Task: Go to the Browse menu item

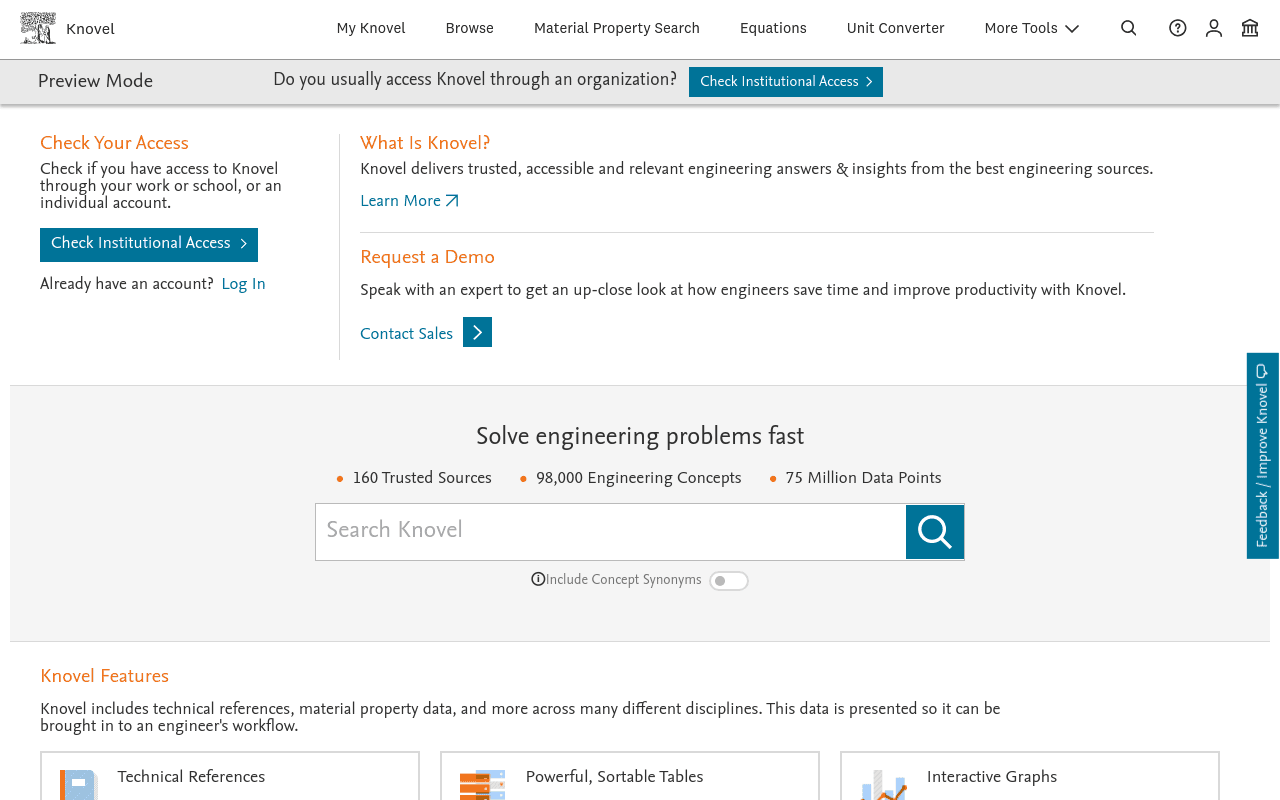Action: click(470, 28)
